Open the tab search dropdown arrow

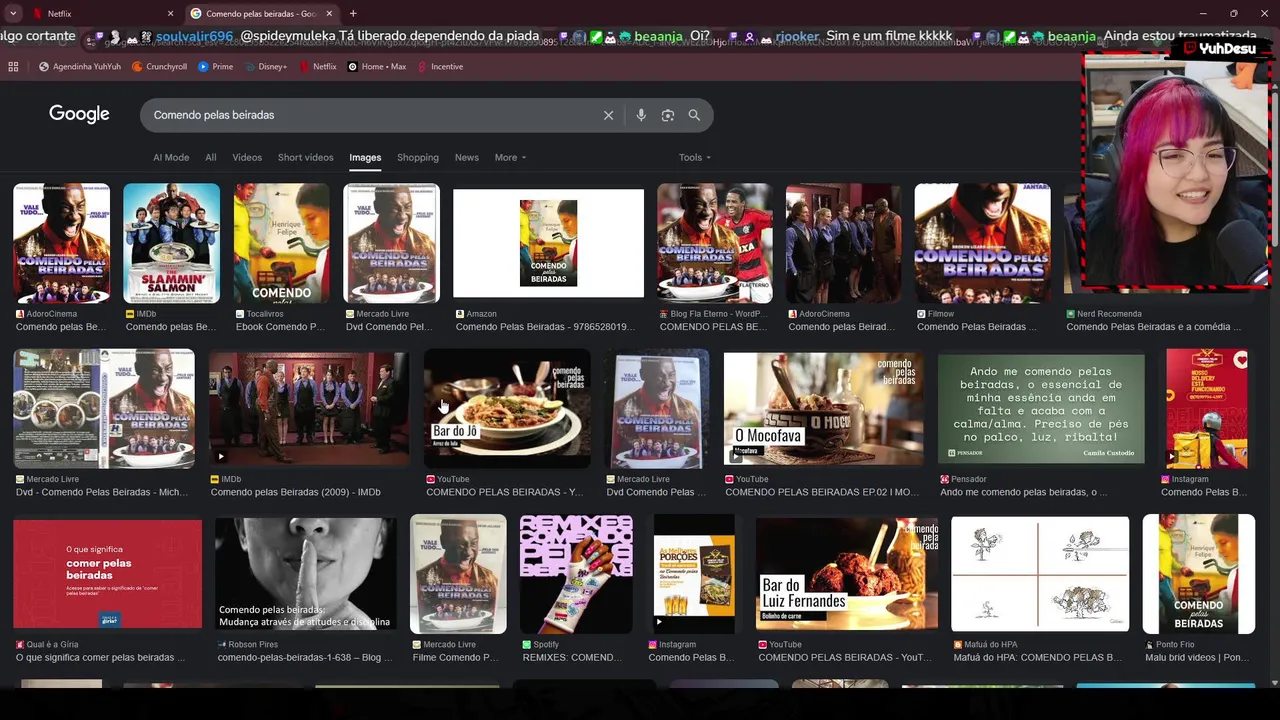click(x=13, y=14)
